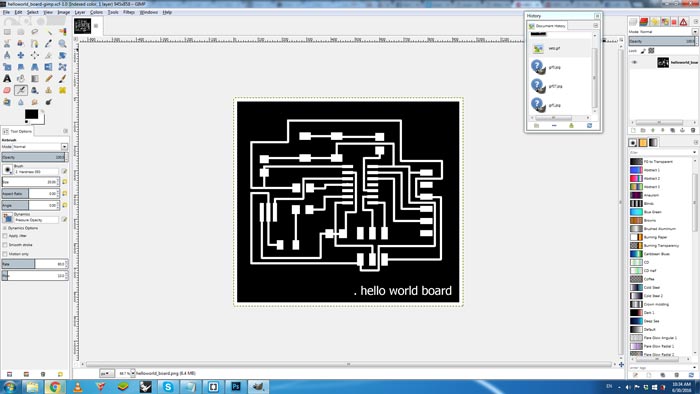Select the Measure compass tool
This screenshot has height=394, width=700.
click(7, 55)
